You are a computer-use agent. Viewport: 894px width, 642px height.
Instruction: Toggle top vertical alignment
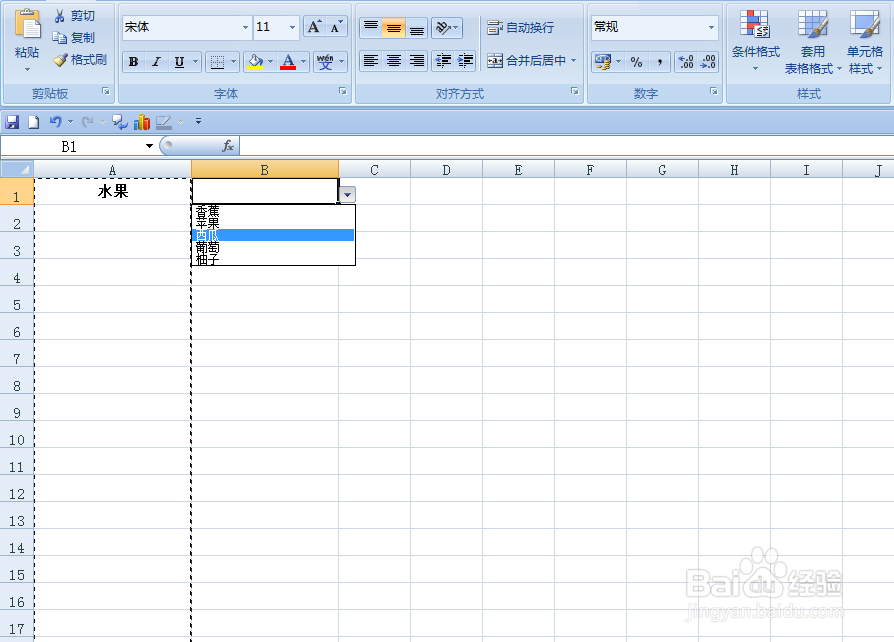coord(371,27)
